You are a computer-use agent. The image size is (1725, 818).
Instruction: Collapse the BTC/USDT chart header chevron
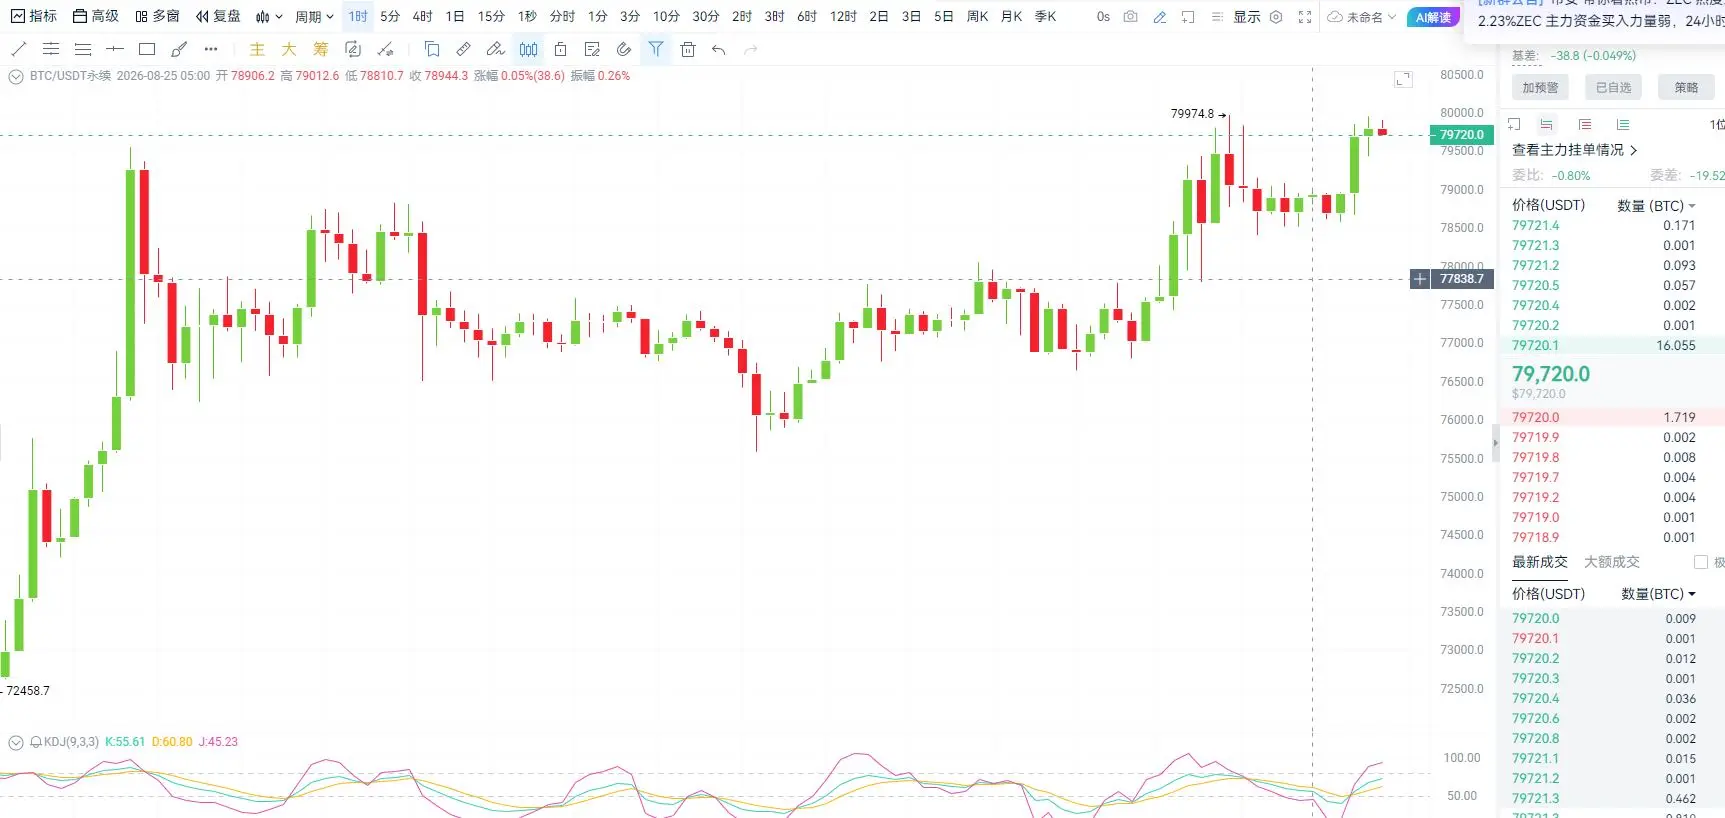click(x=16, y=76)
